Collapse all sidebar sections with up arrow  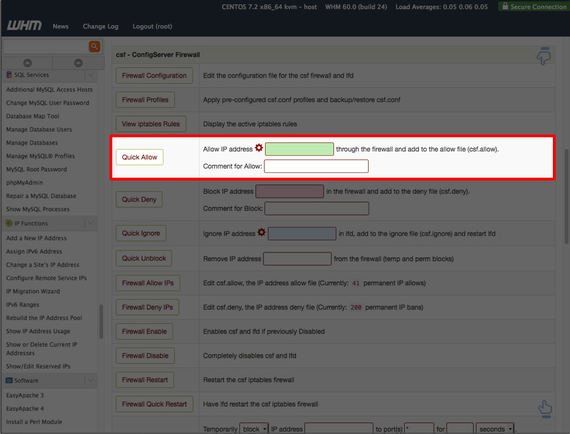(28, 63)
